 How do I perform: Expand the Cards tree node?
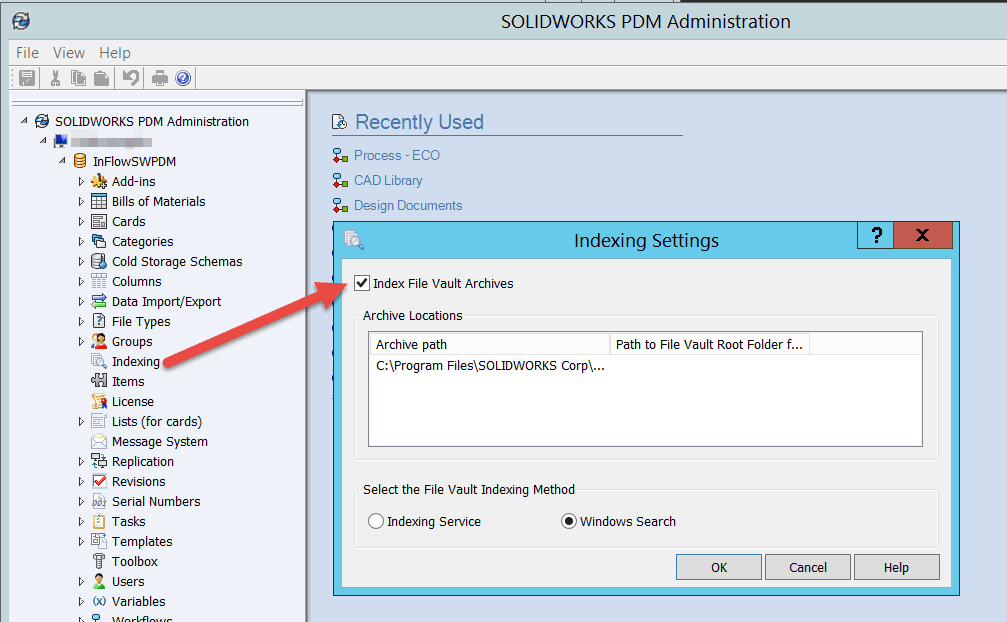(x=81, y=221)
